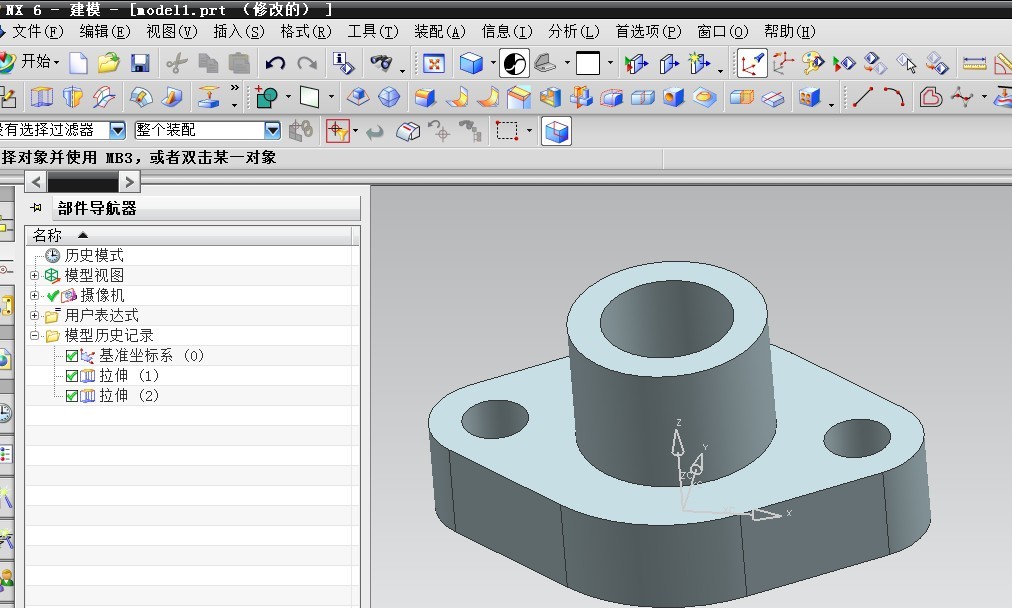The height and width of the screenshot is (608, 1012).
Task: Toggle the yin-yang see-through display button
Action: pyautogui.click(x=514, y=63)
